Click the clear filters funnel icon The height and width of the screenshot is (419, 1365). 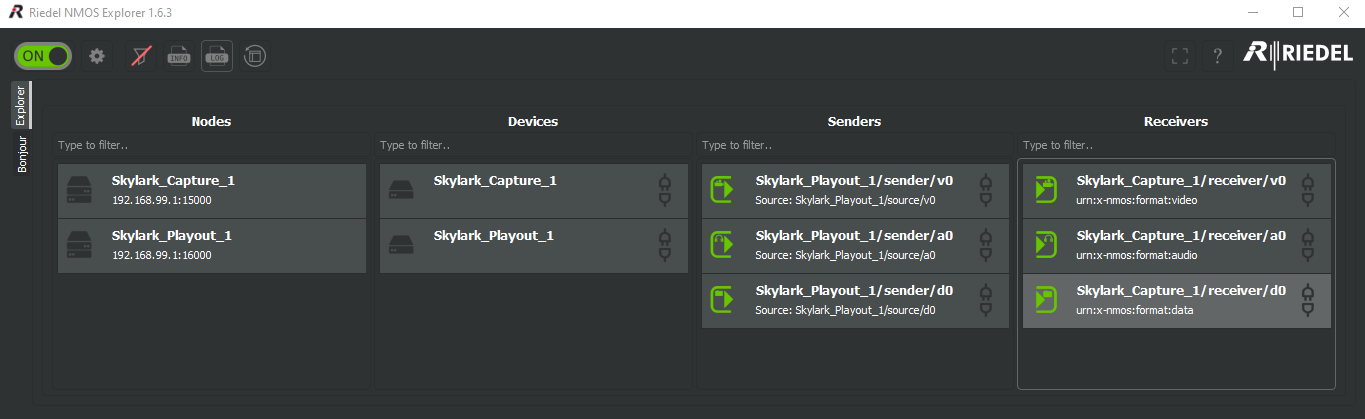coord(141,56)
